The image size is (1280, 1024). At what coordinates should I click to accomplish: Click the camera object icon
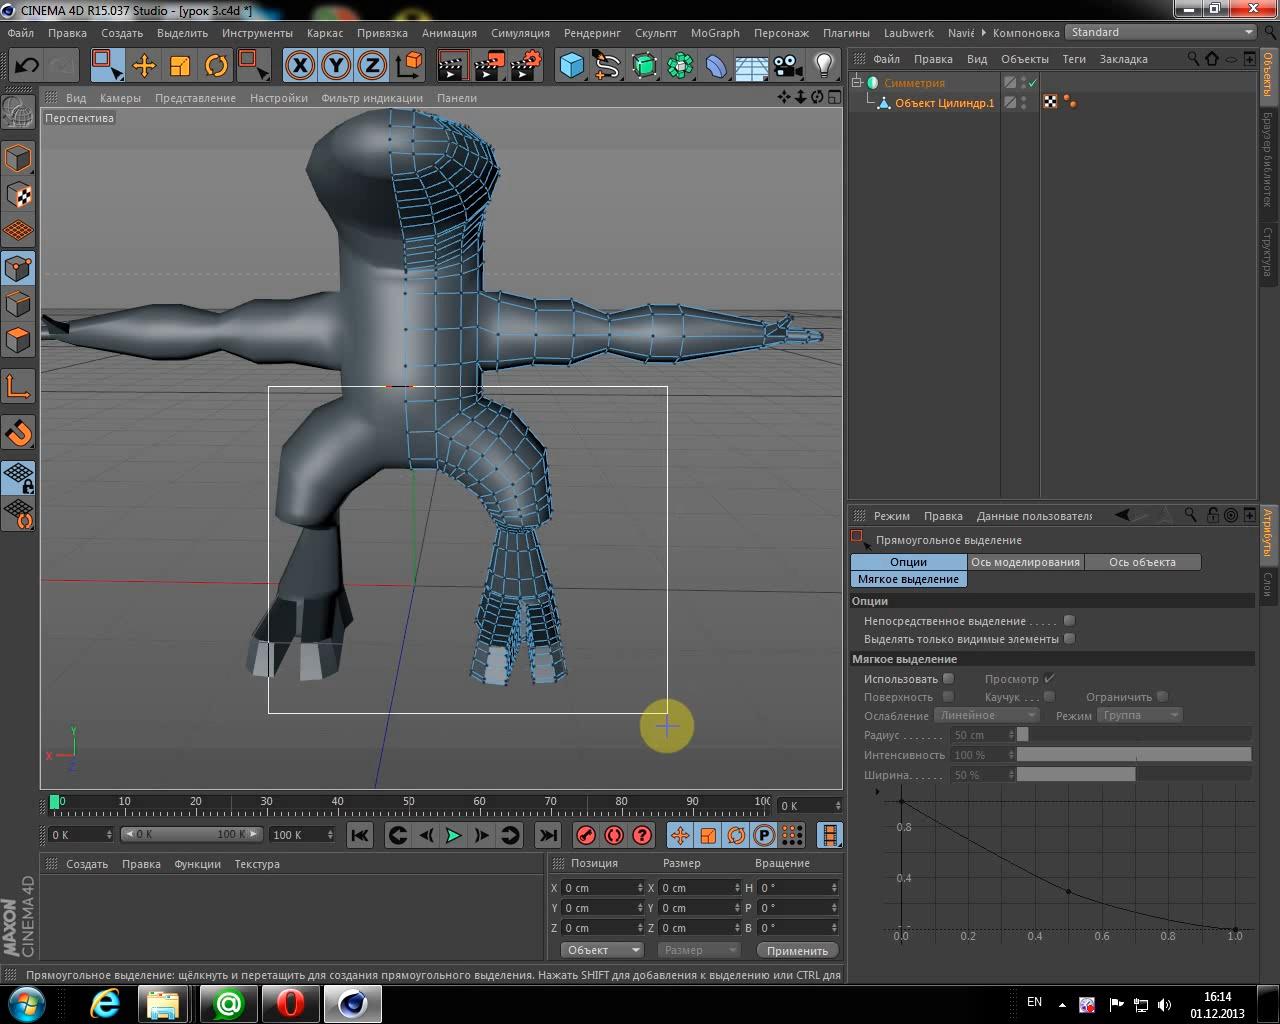(x=788, y=66)
